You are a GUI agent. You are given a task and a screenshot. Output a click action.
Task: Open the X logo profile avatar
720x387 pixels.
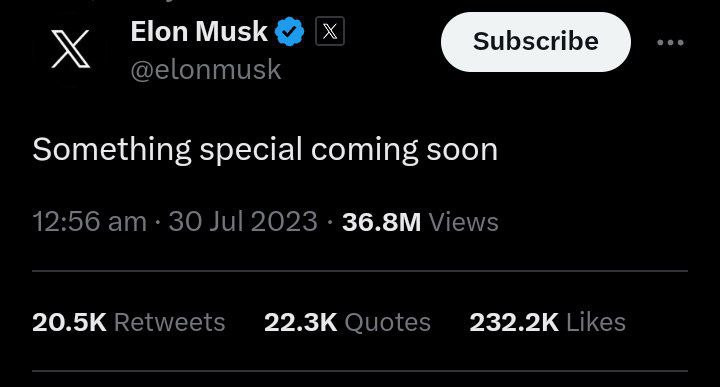pos(70,50)
